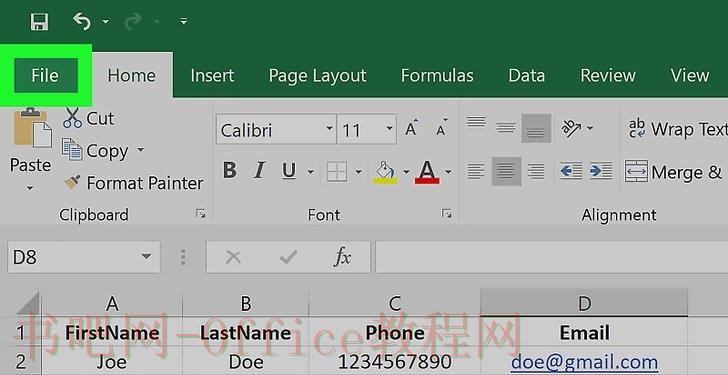Viewport: 728px width, 375px height.
Task: Apply the yellow fill color bucket
Action: tap(385, 172)
